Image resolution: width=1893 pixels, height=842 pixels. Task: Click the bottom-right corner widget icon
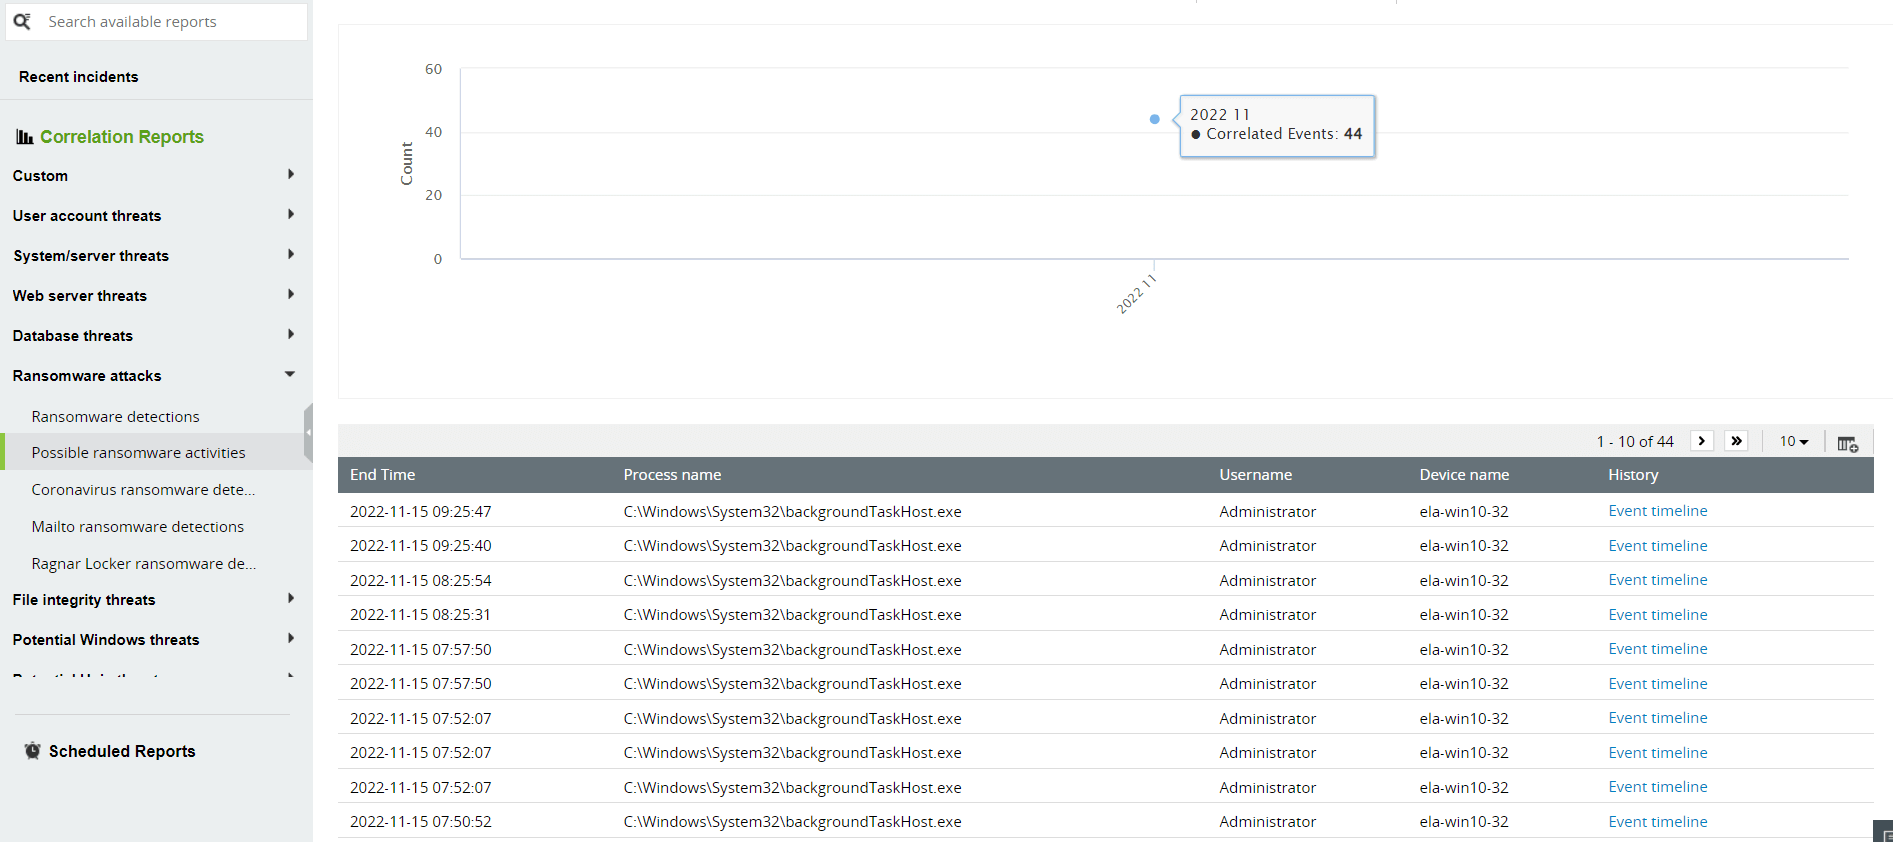[1884, 832]
